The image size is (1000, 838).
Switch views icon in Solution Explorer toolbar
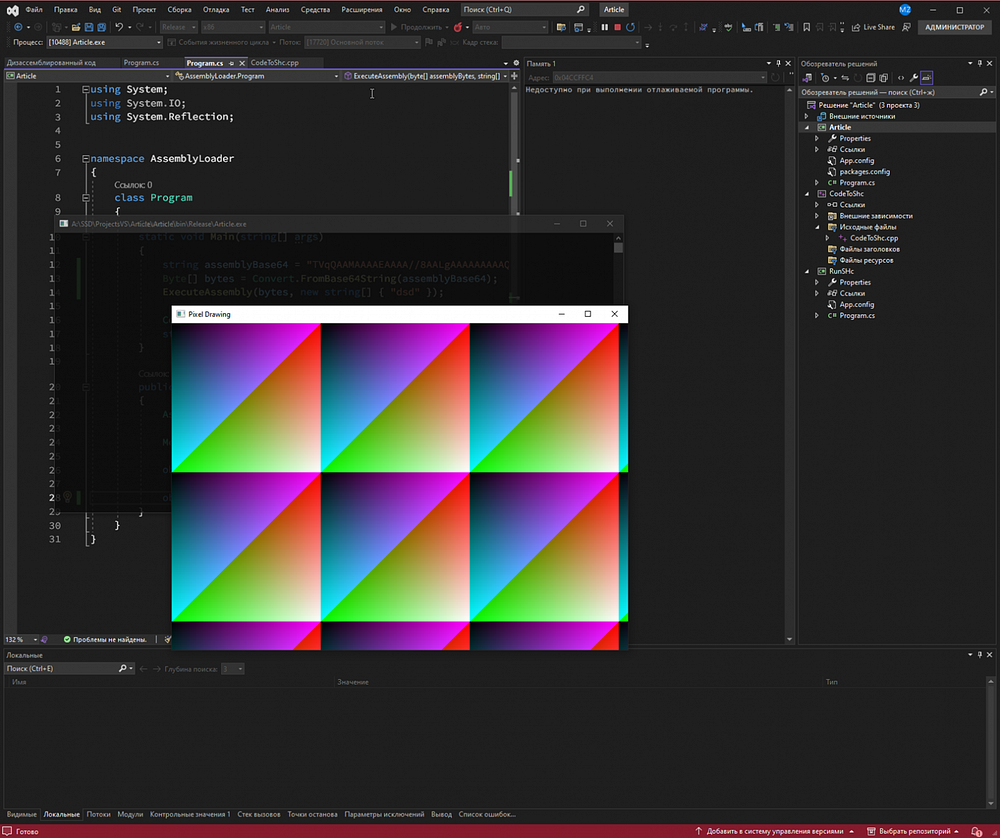click(x=807, y=78)
